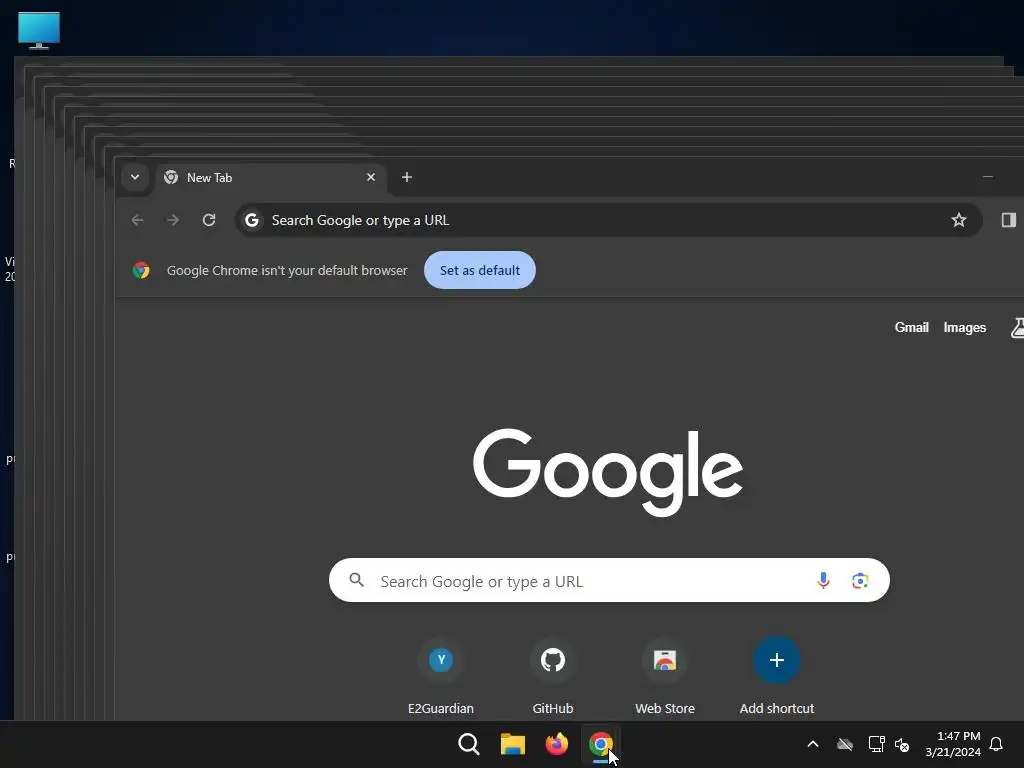Image resolution: width=1024 pixels, height=768 pixels.
Task: Click the Google G icon in address bar
Action: coord(252,221)
